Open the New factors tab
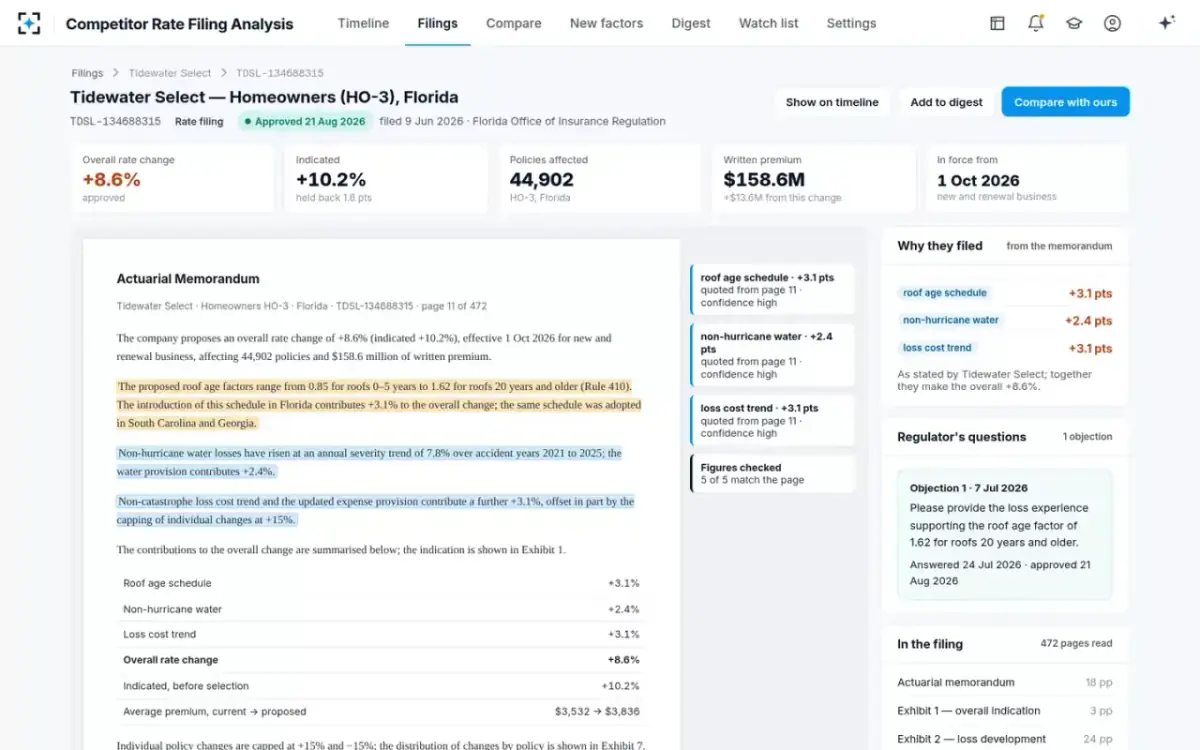This screenshot has height=750, width=1200. click(607, 23)
